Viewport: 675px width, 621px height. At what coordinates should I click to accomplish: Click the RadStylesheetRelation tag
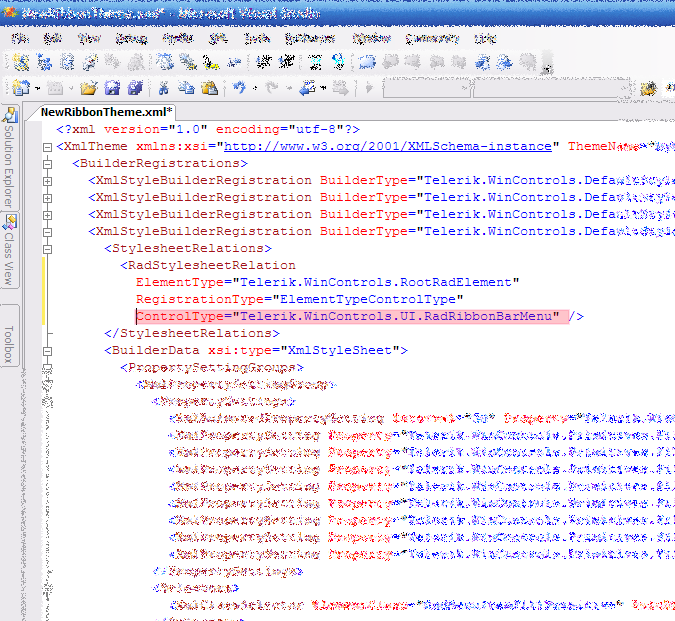click(208, 265)
